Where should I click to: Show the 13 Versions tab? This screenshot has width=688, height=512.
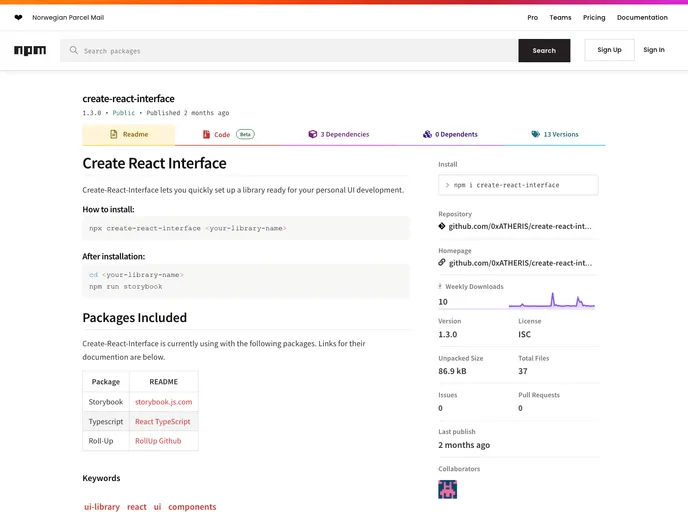554,134
